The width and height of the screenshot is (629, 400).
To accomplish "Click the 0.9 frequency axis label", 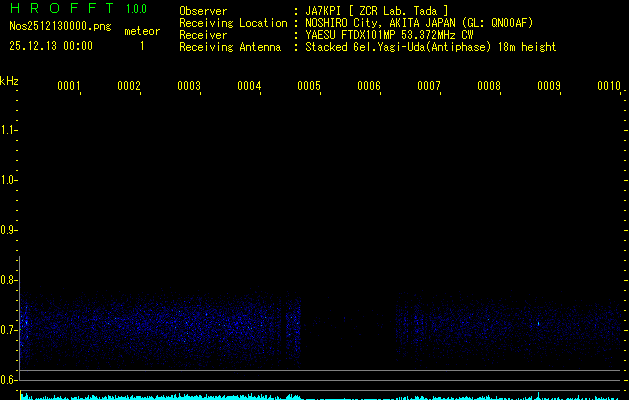I will click(9, 230).
